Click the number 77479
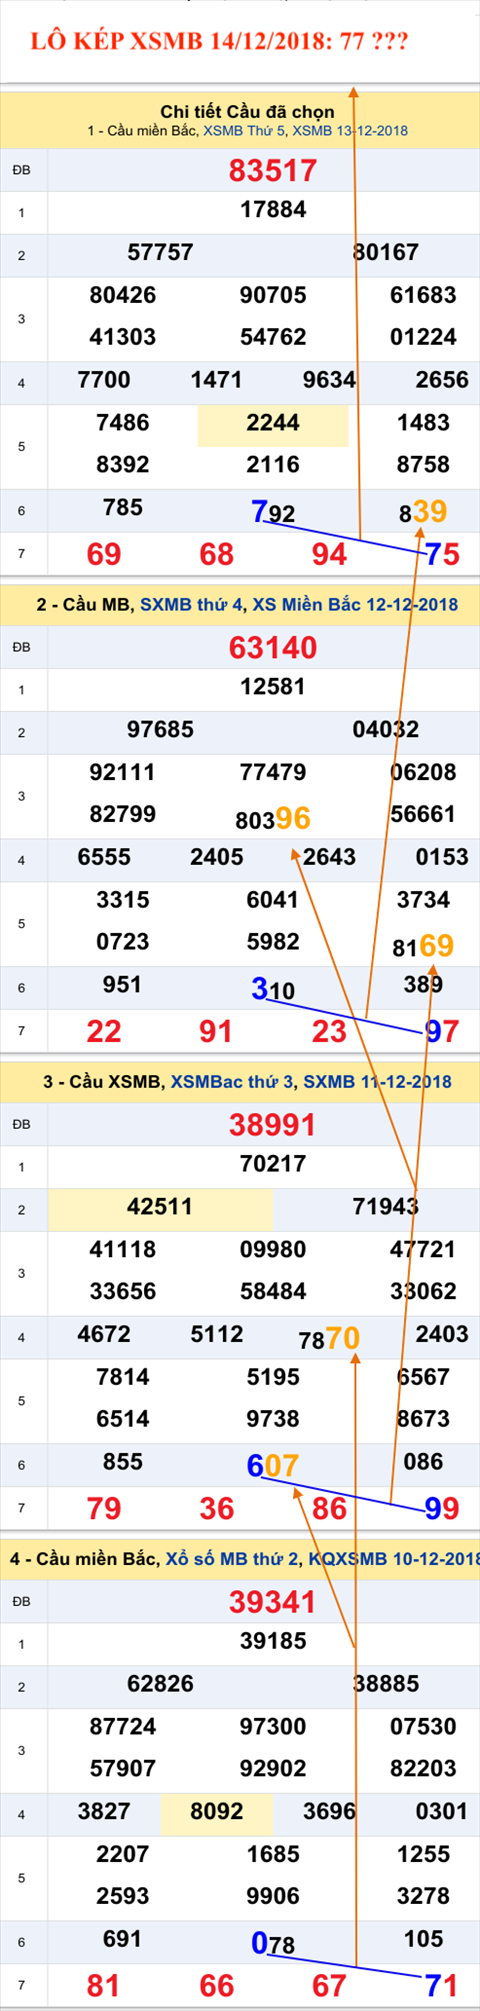Viewport: 480px width, 2011px height. click(273, 773)
